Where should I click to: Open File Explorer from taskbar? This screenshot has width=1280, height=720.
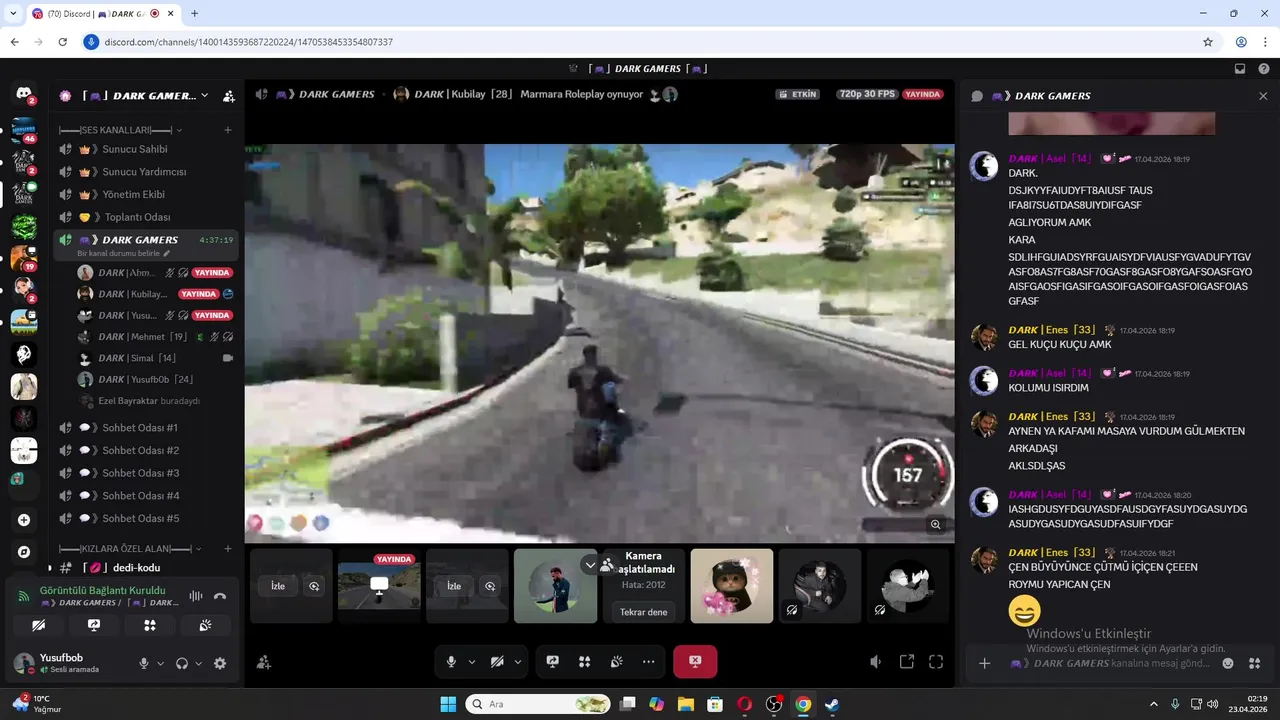686,704
